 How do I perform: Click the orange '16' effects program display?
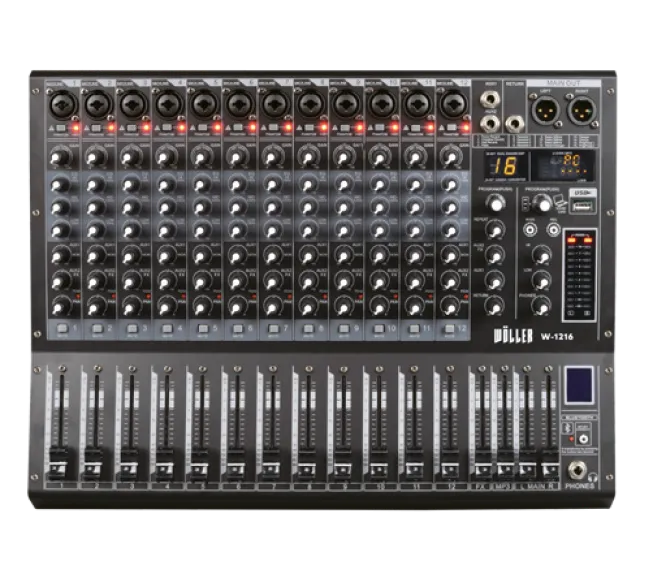[506, 167]
